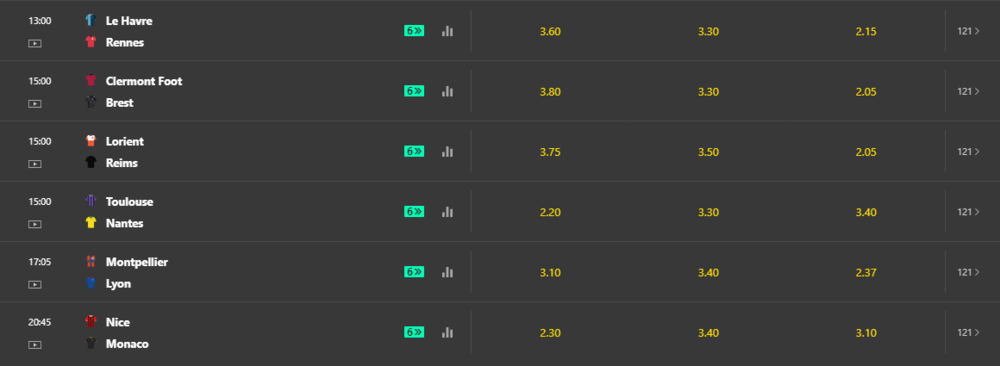Click the Nice team shirt icon

coord(91,321)
